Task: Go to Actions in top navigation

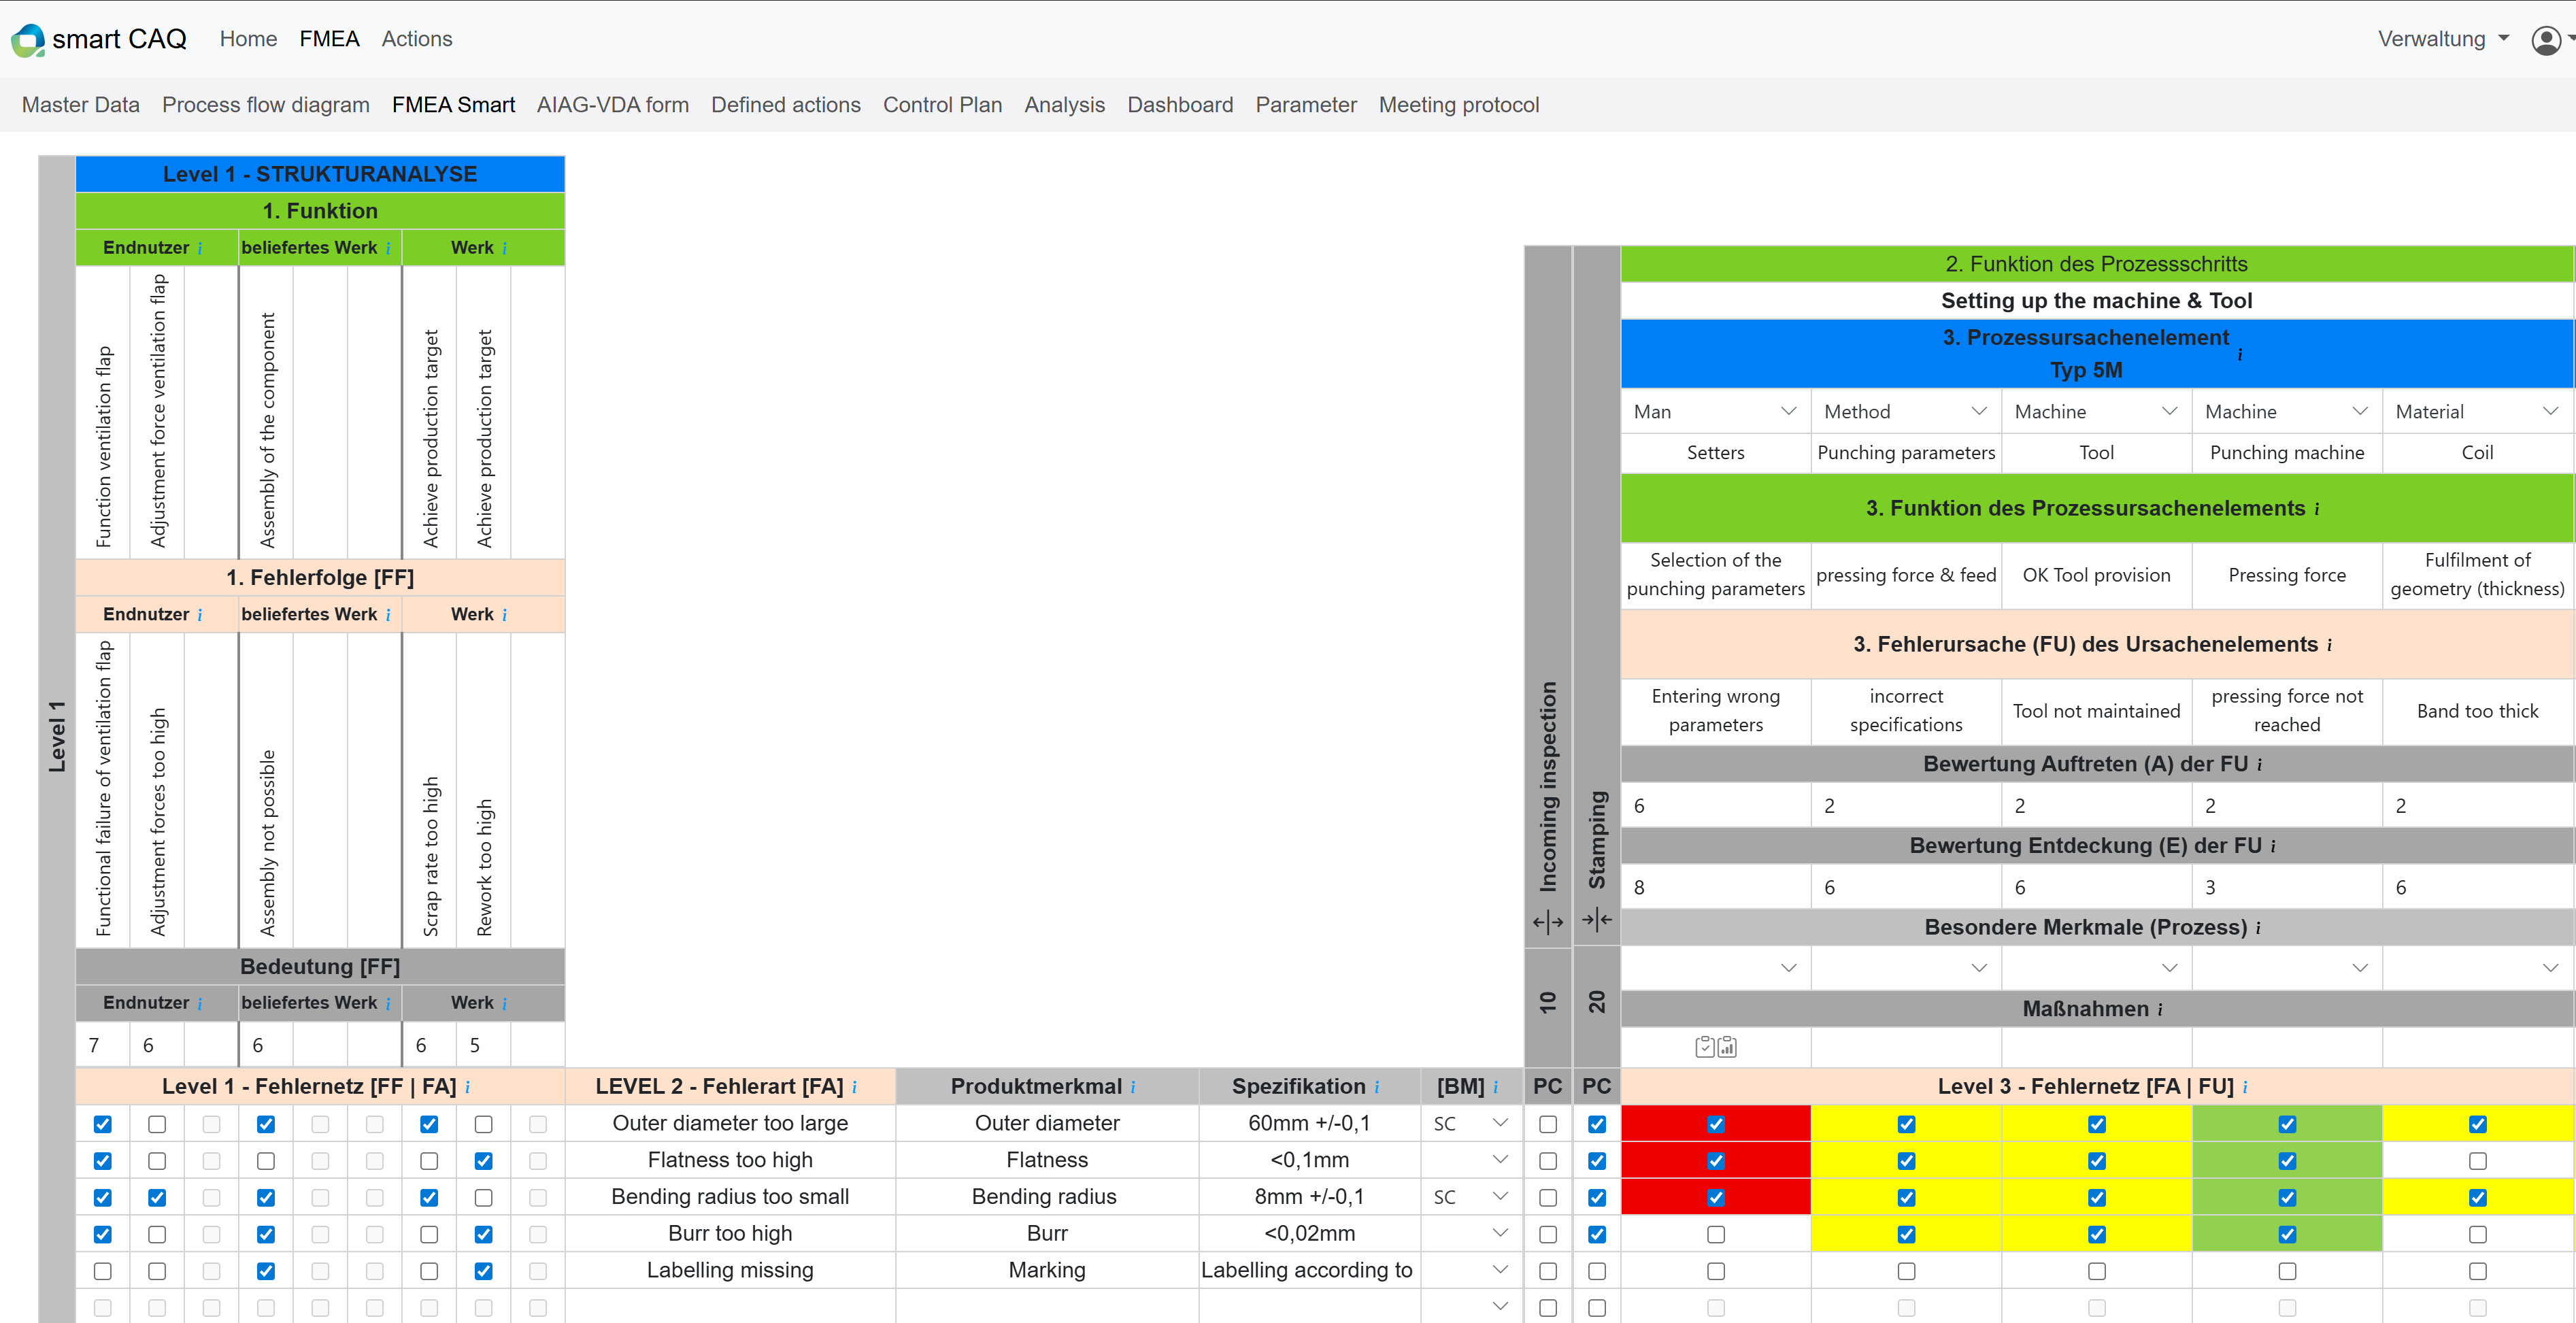Action: coord(416,39)
